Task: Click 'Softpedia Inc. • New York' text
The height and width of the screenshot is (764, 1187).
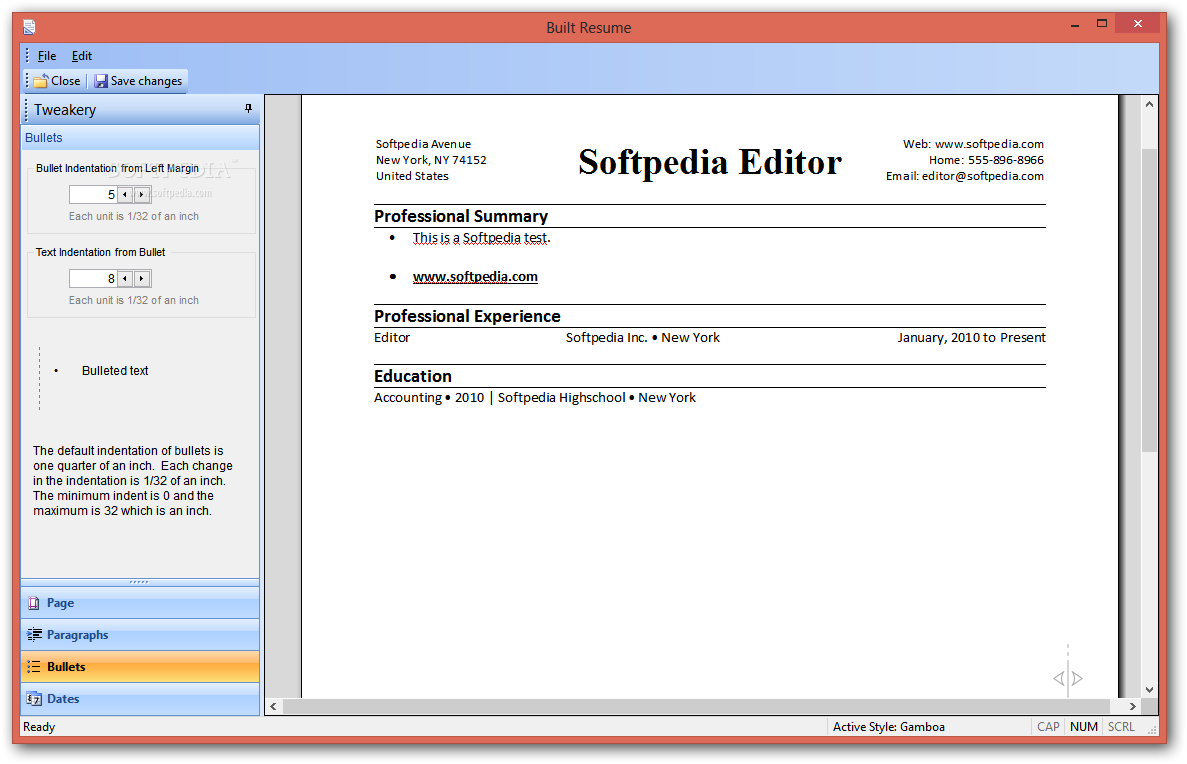Action: [x=643, y=338]
